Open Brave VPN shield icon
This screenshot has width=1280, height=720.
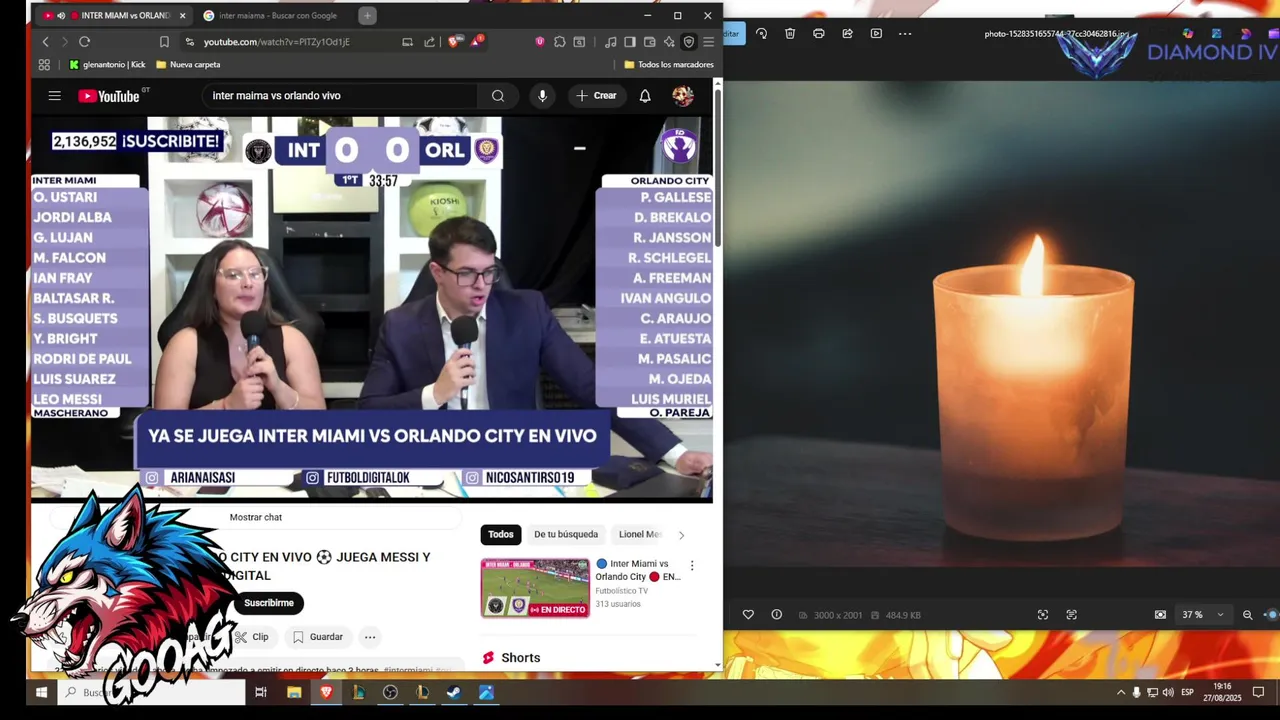(689, 42)
